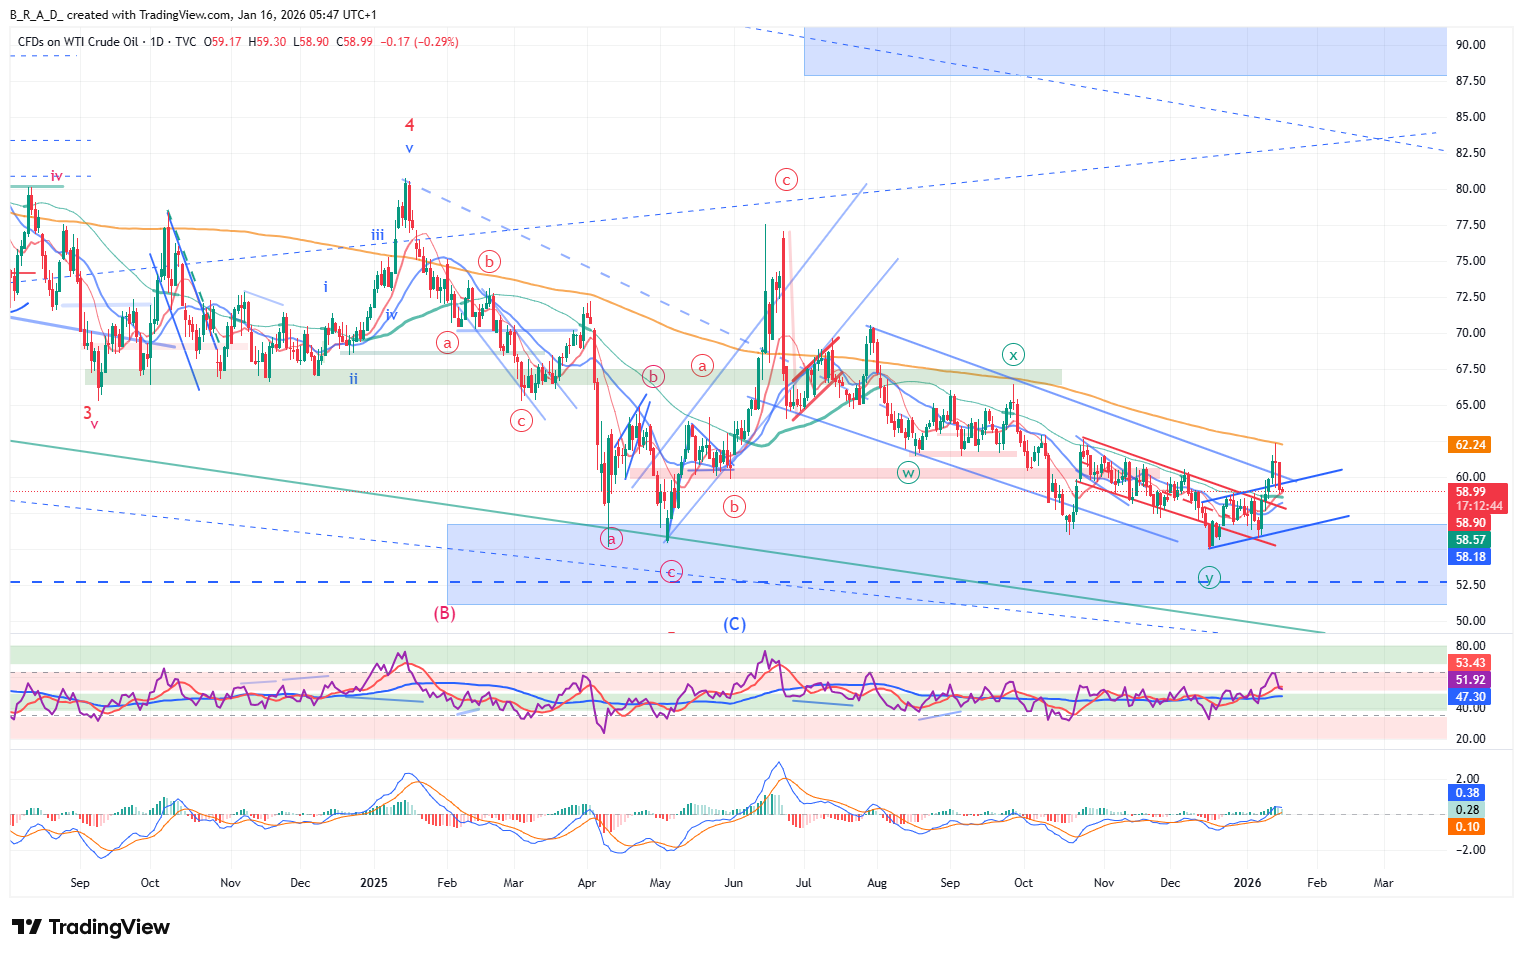Click the red 4 wave label
Image resolution: width=1523 pixels, height=957 pixels.
(x=409, y=125)
